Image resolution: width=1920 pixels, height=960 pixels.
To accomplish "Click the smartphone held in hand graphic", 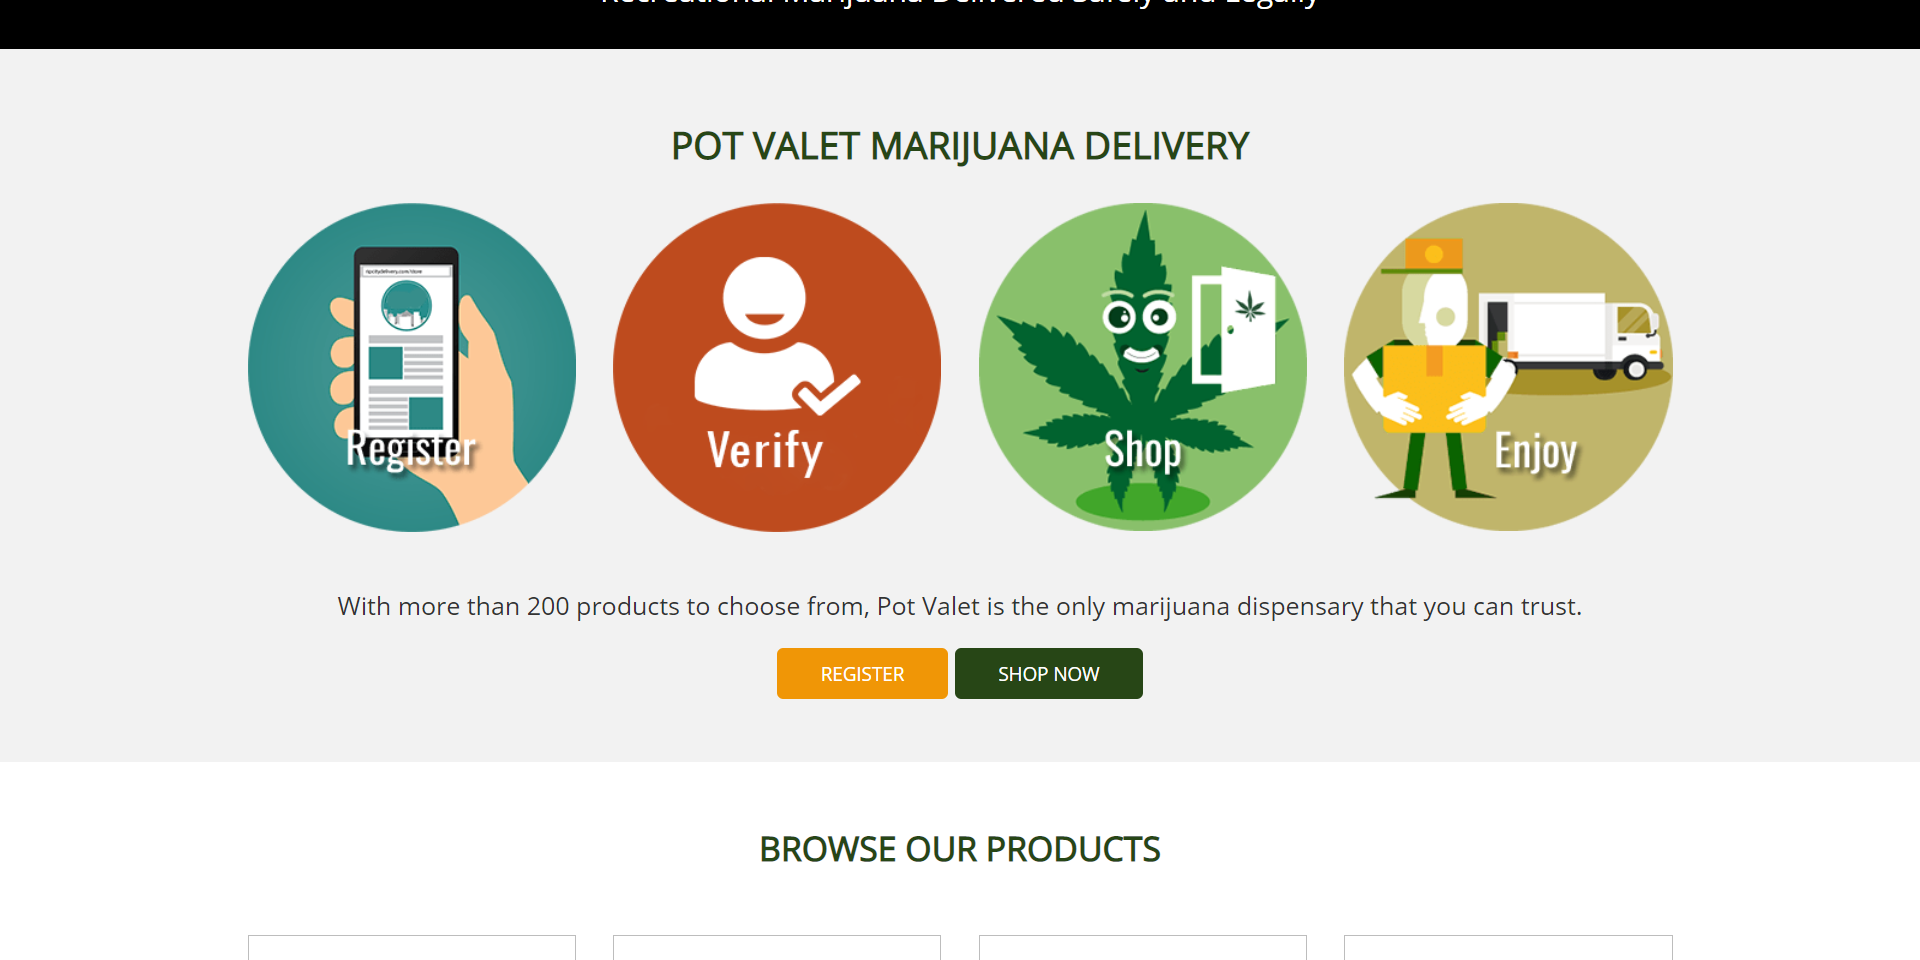I will point(407,342).
